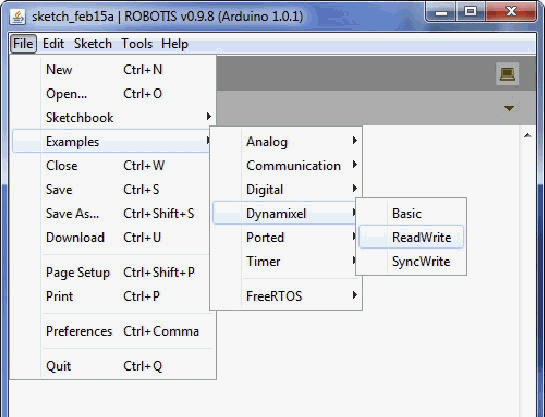The width and height of the screenshot is (545, 417).
Task: Expand the FreeRTOS examples submenu
Action: (x=287, y=296)
